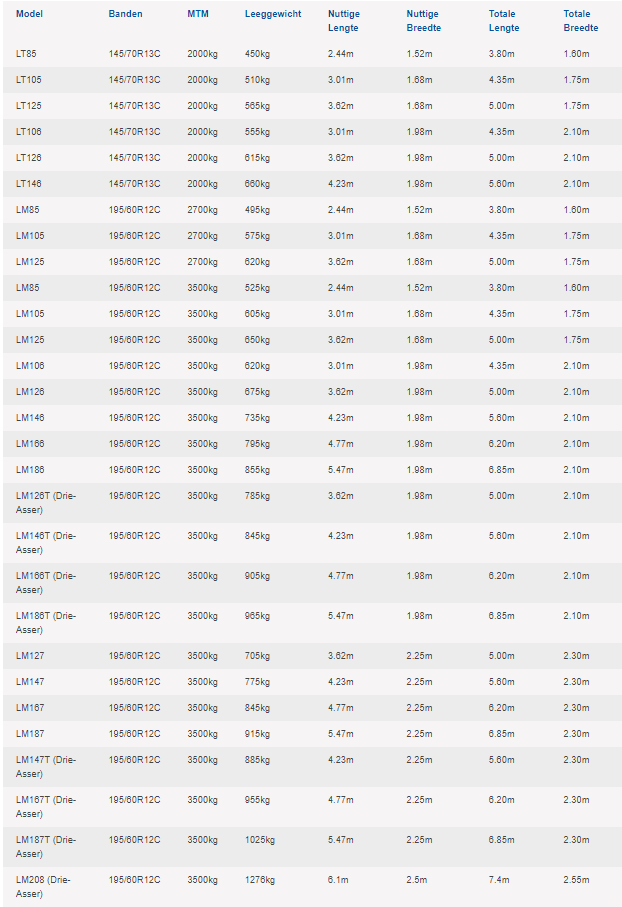Select the LM127 model cell
622x907 pixels.
30,656
